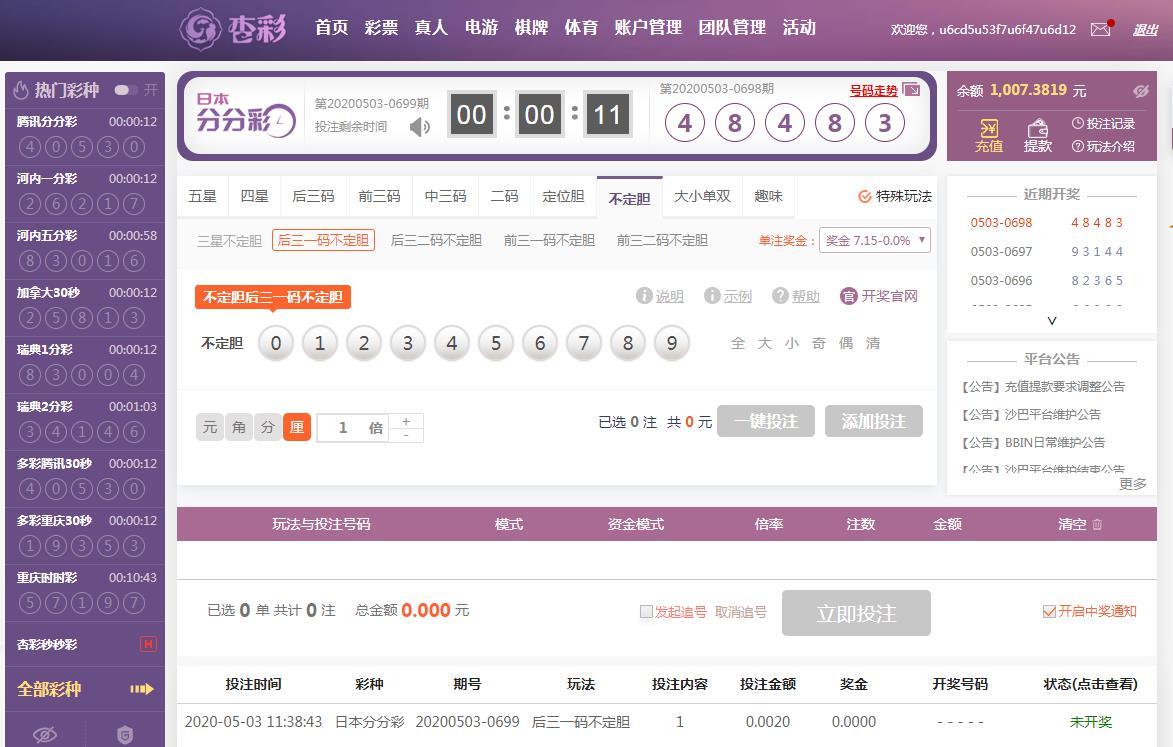Clear bet list with 清空 trash icon
This screenshot has width=1173, height=747.
click(1097, 524)
